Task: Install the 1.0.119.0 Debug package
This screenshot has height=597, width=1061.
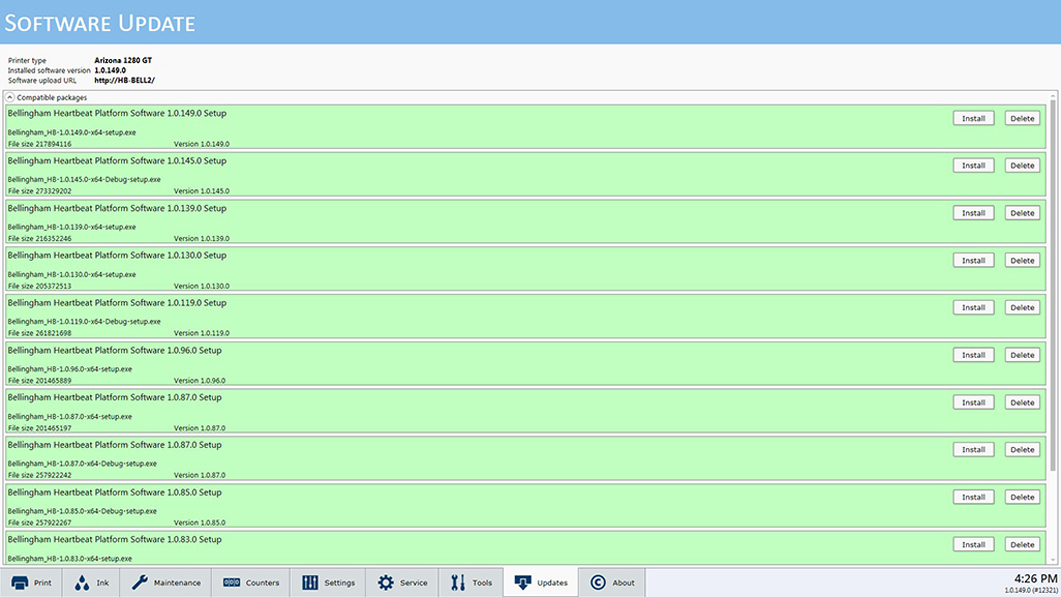Action: click(x=974, y=308)
